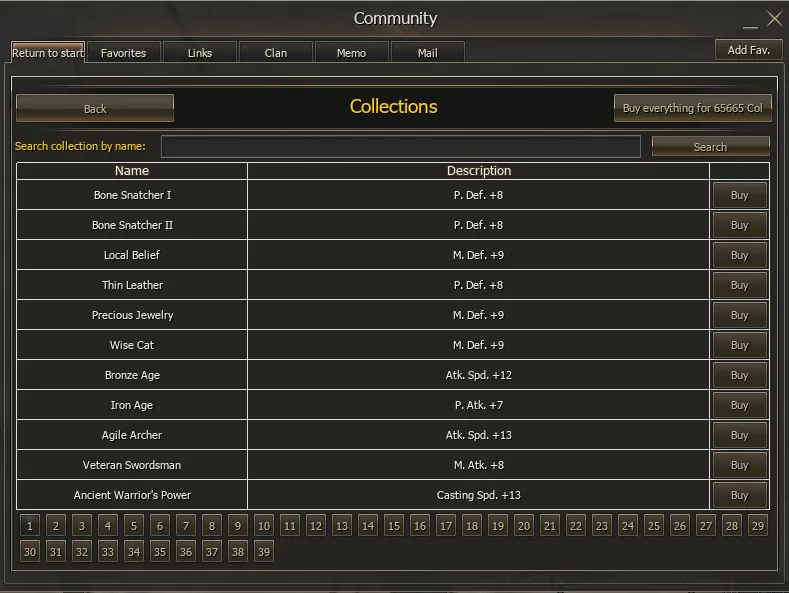Jump to page 15
The width and height of the screenshot is (789, 593).
click(394, 526)
